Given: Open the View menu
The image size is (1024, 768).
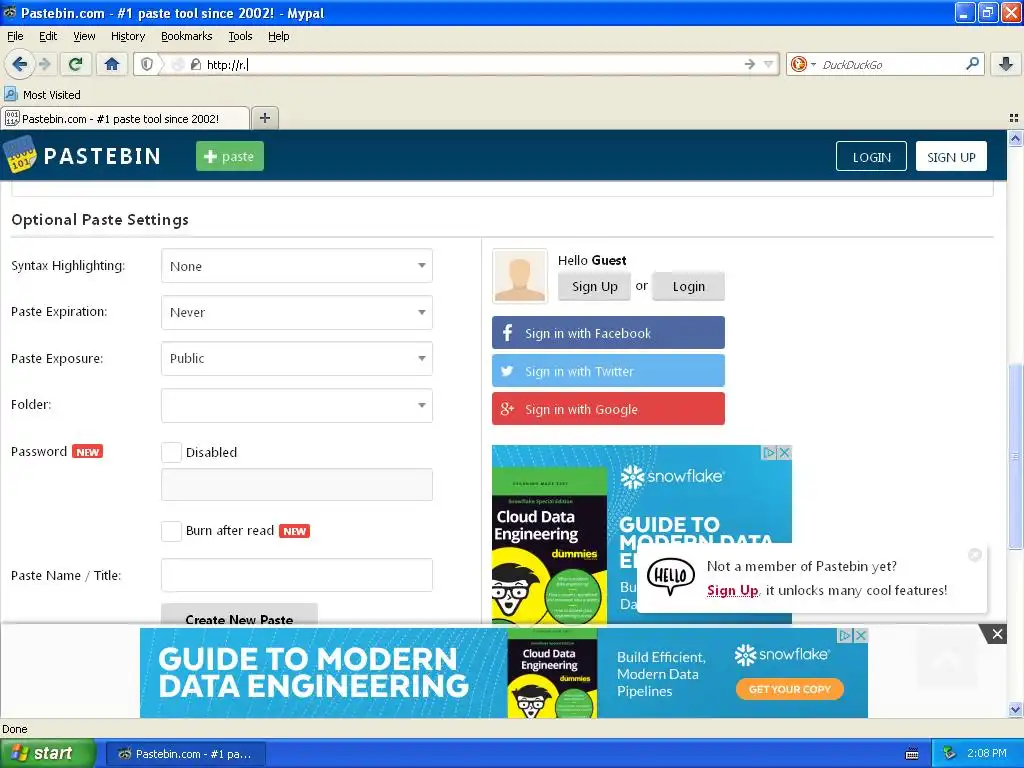Looking at the screenshot, I should click(84, 36).
